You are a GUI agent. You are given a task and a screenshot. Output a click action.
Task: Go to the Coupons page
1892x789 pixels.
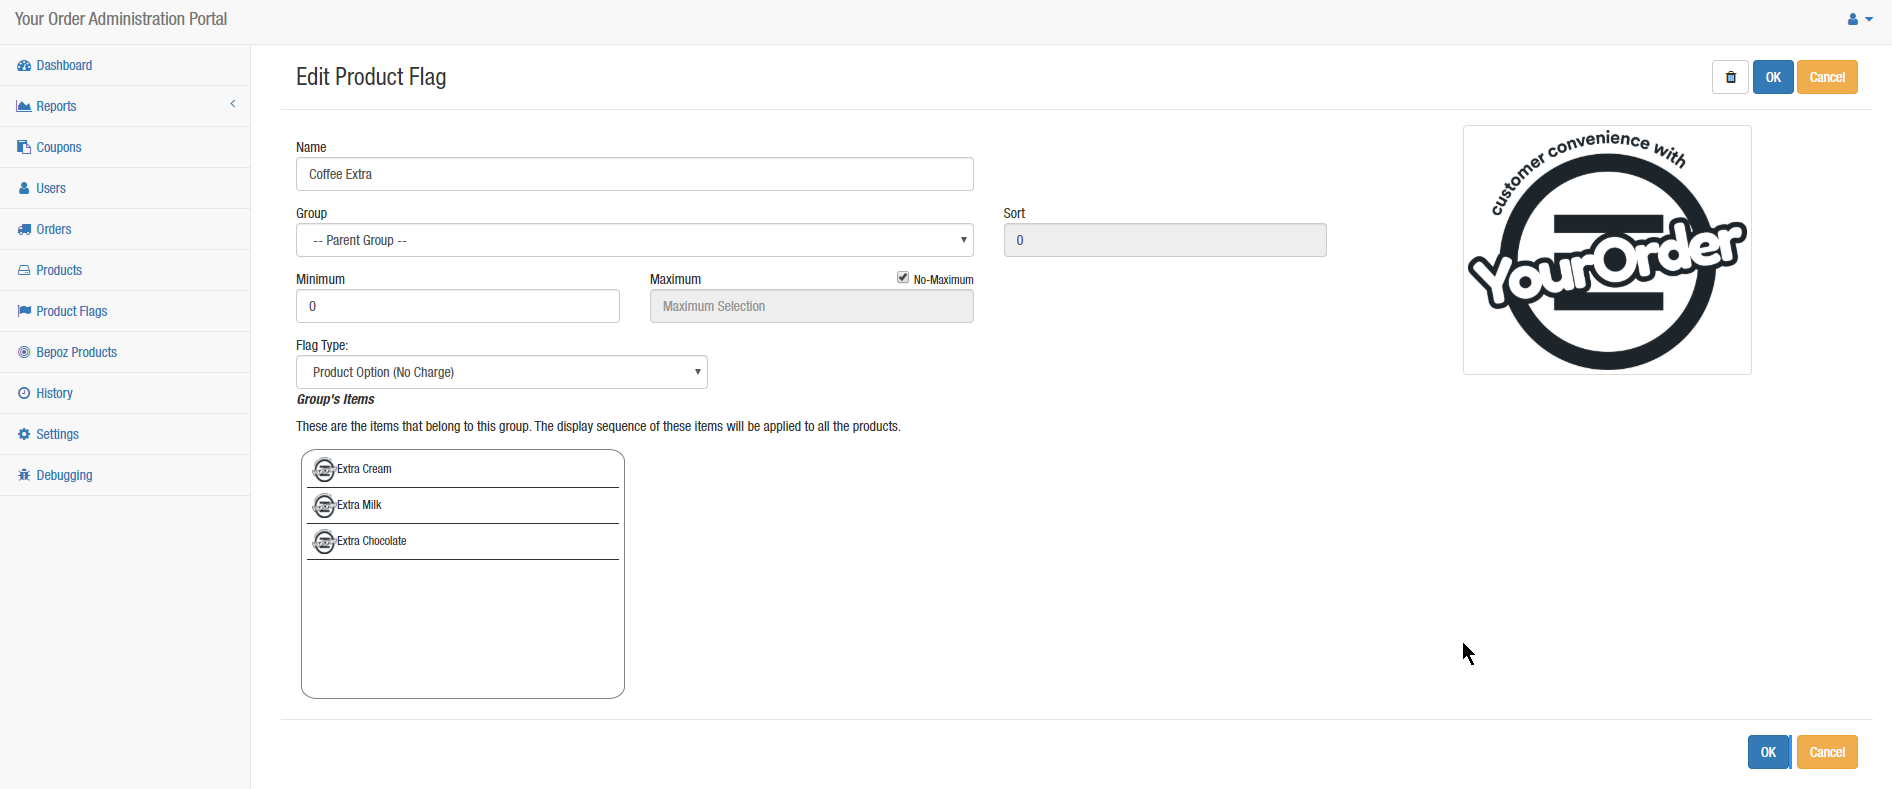pos(59,148)
